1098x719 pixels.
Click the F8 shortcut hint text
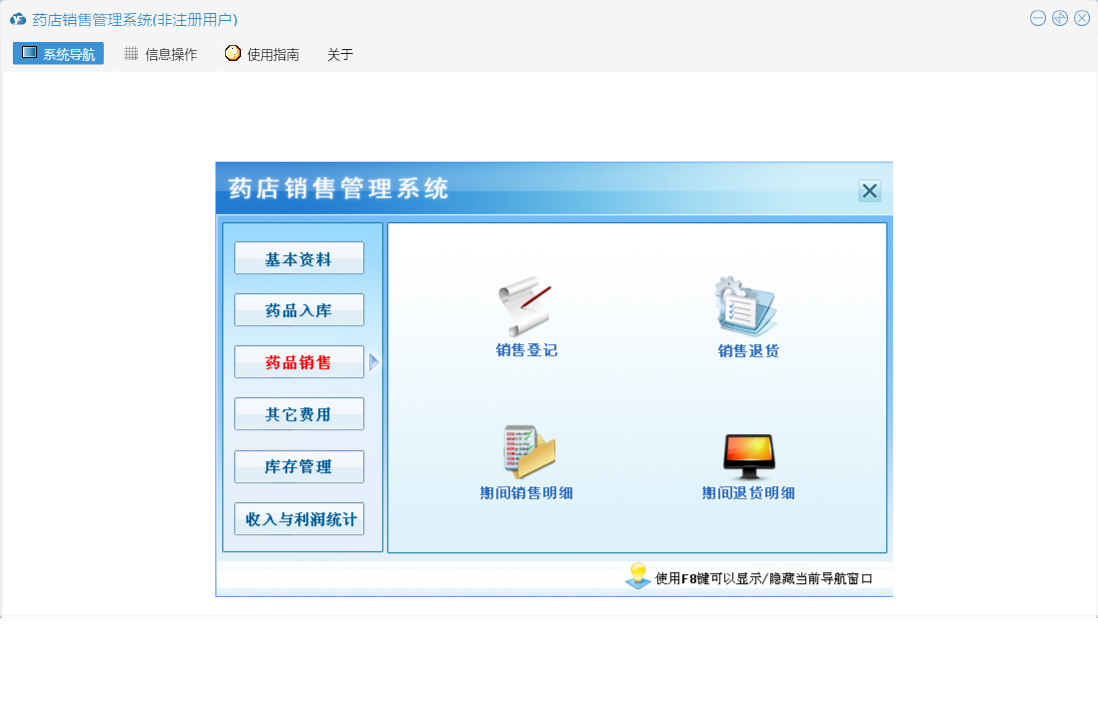(x=763, y=578)
